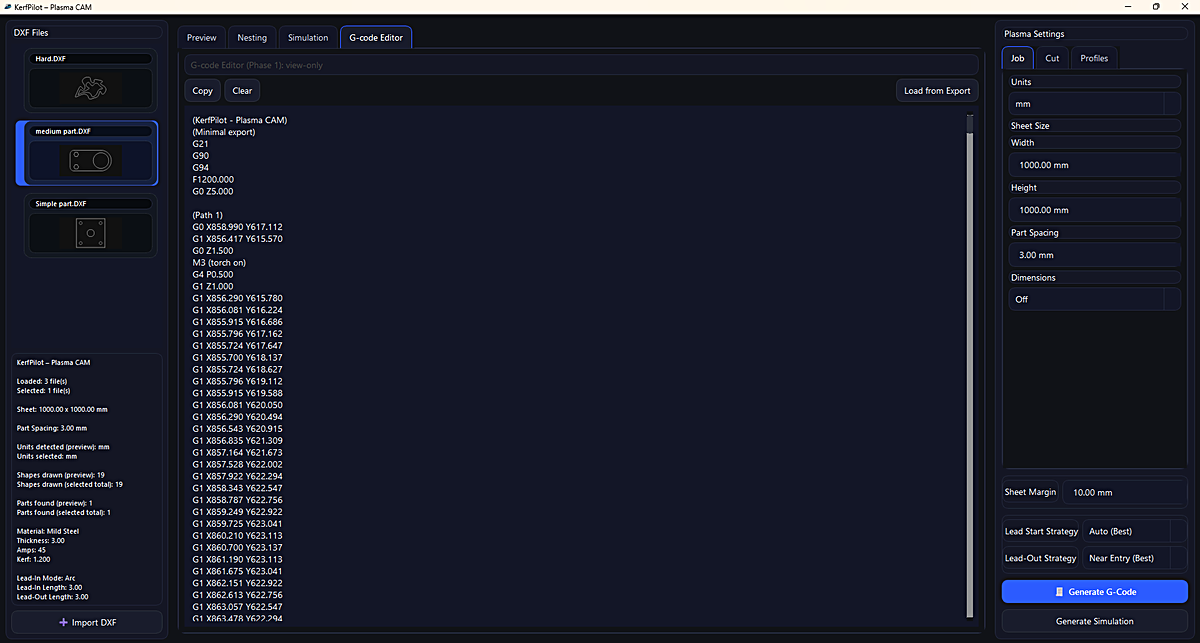Click the KerfPilot app icon in title bar
The height and width of the screenshot is (643, 1200).
pyautogui.click(x=9, y=7)
